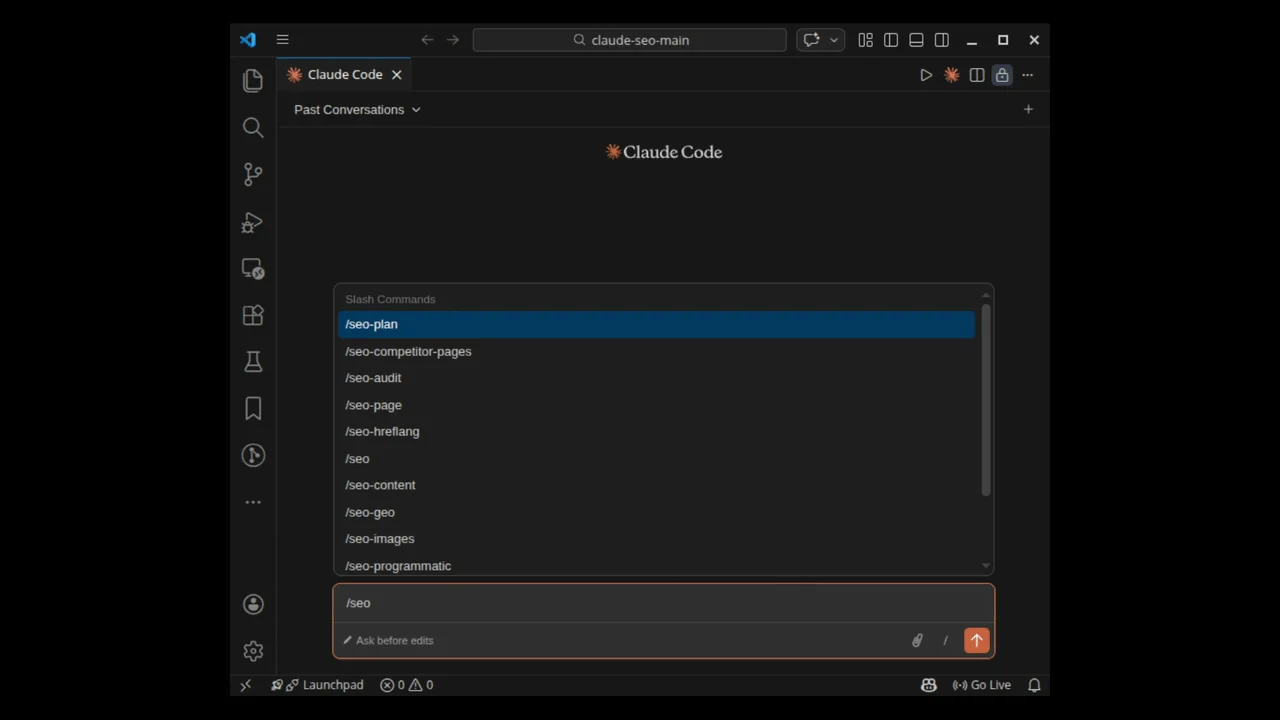
Task: Open notifications bell in status bar
Action: click(1035, 685)
